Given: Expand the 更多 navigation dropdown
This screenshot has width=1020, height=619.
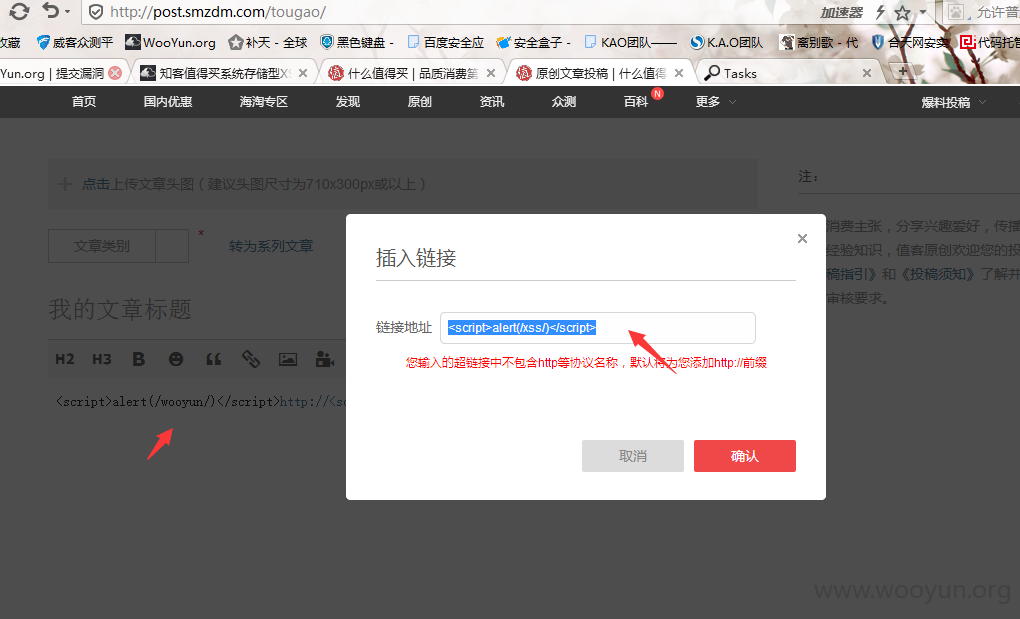Looking at the screenshot, I should 715,101.
